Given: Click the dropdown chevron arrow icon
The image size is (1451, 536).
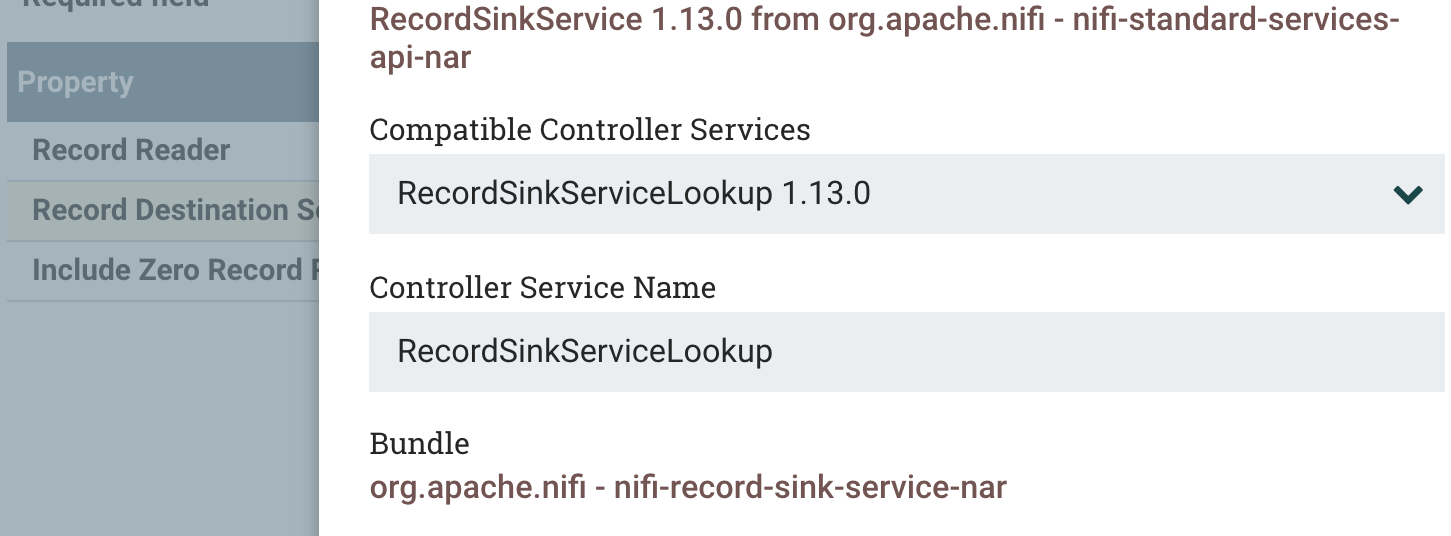Looking at the screenshot, I should (1407, 195).
